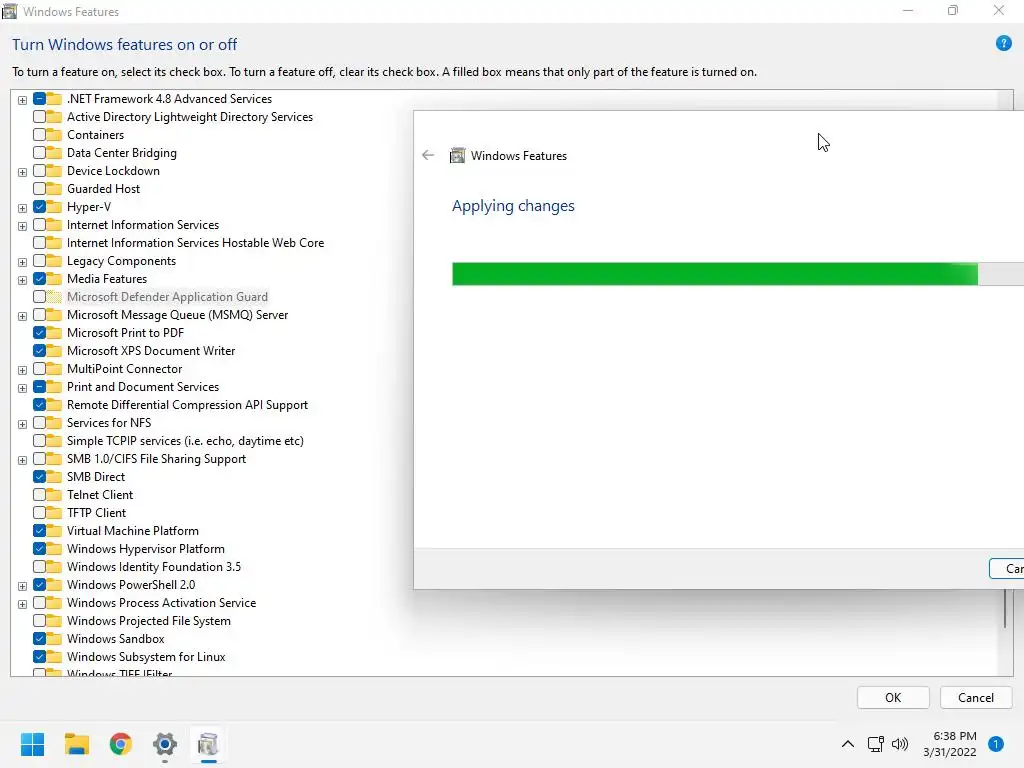The height and width of the screenshot is (768, 1024).
Task: Expand Print and Document Services node
Action: point(22,388)
